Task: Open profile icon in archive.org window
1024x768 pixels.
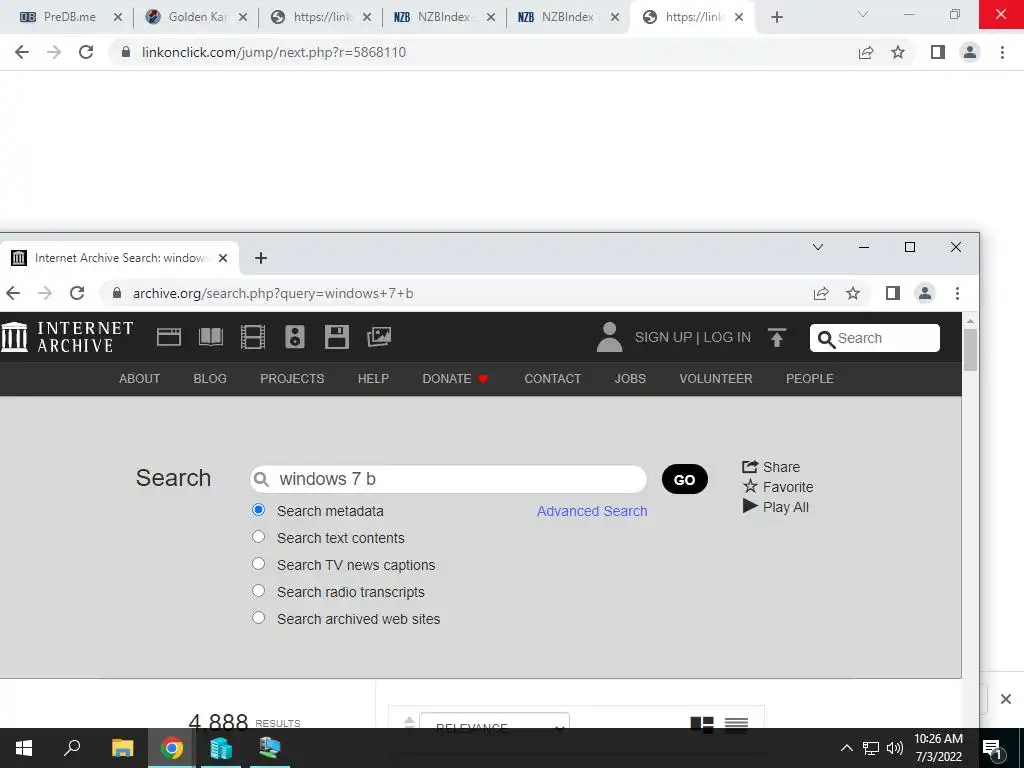Action: [x=925, y=293]
